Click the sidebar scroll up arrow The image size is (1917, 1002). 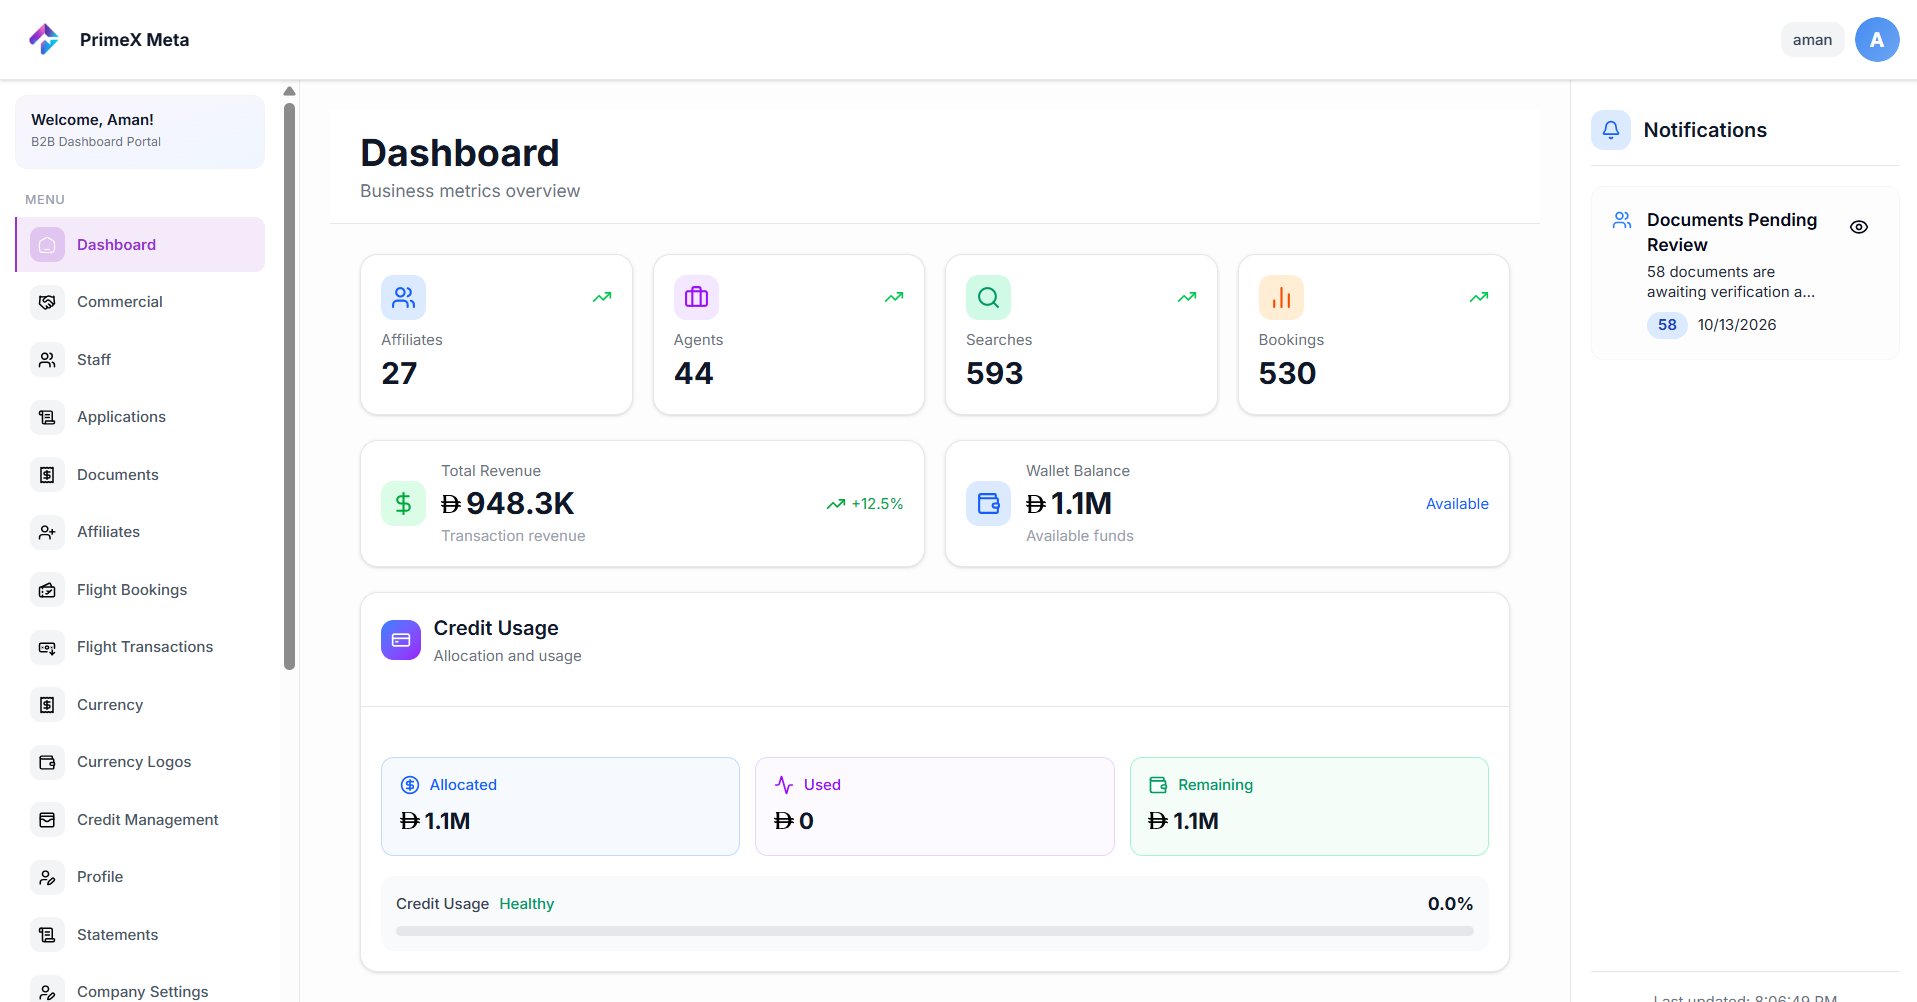290,91
